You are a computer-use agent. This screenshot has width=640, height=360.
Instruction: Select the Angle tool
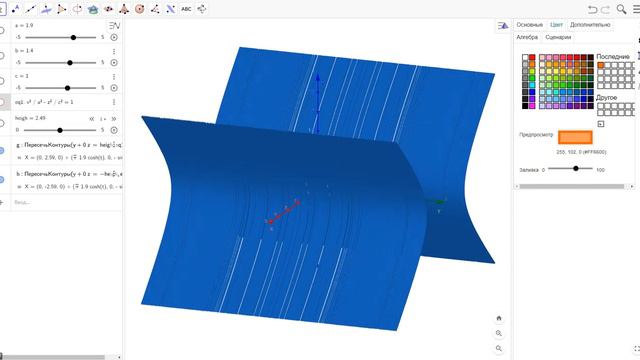155,9
